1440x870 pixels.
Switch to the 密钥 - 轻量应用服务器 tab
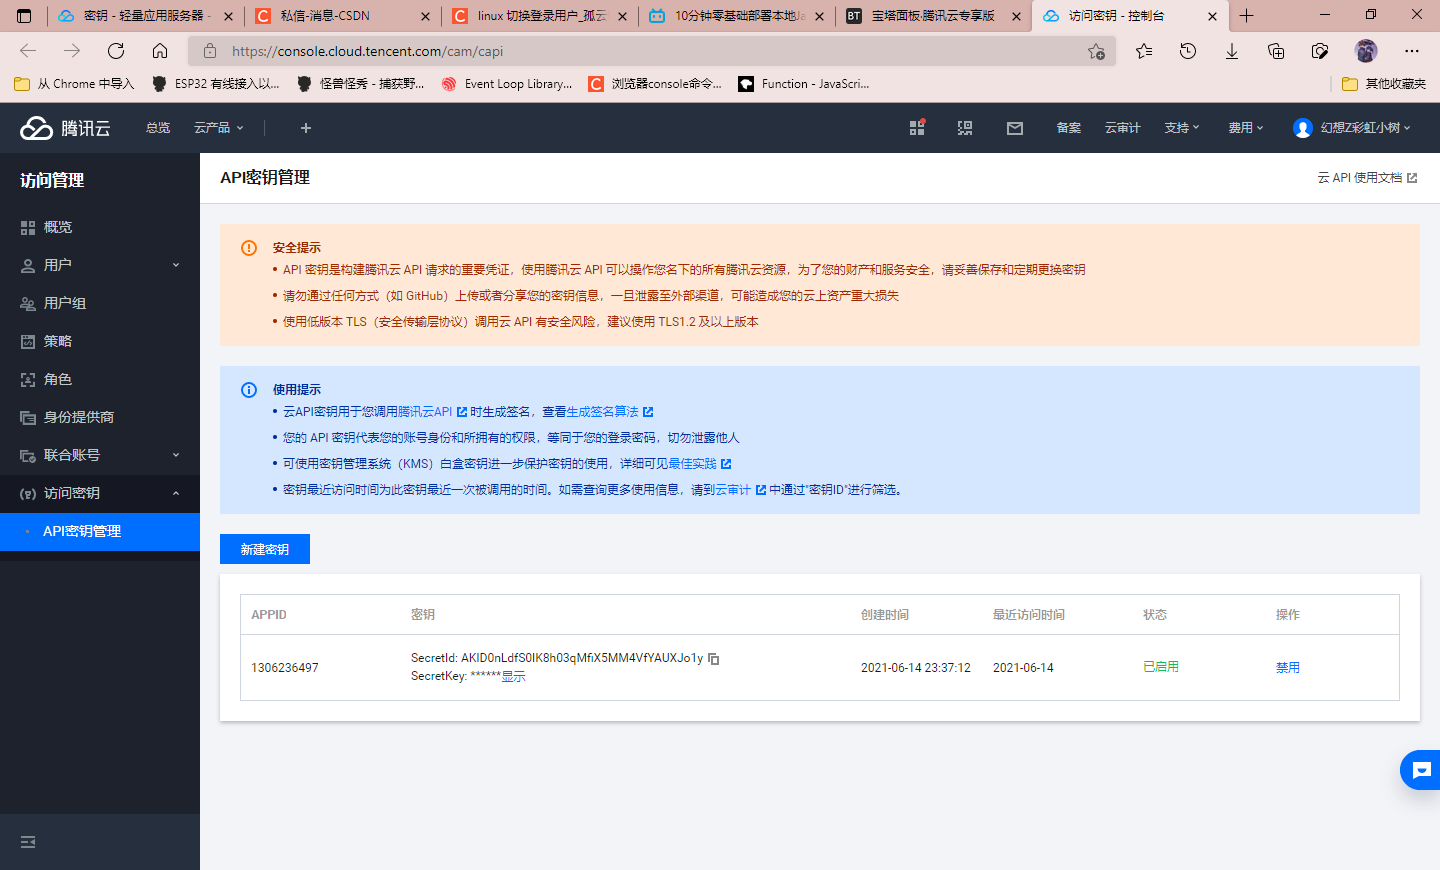(146, 16)
